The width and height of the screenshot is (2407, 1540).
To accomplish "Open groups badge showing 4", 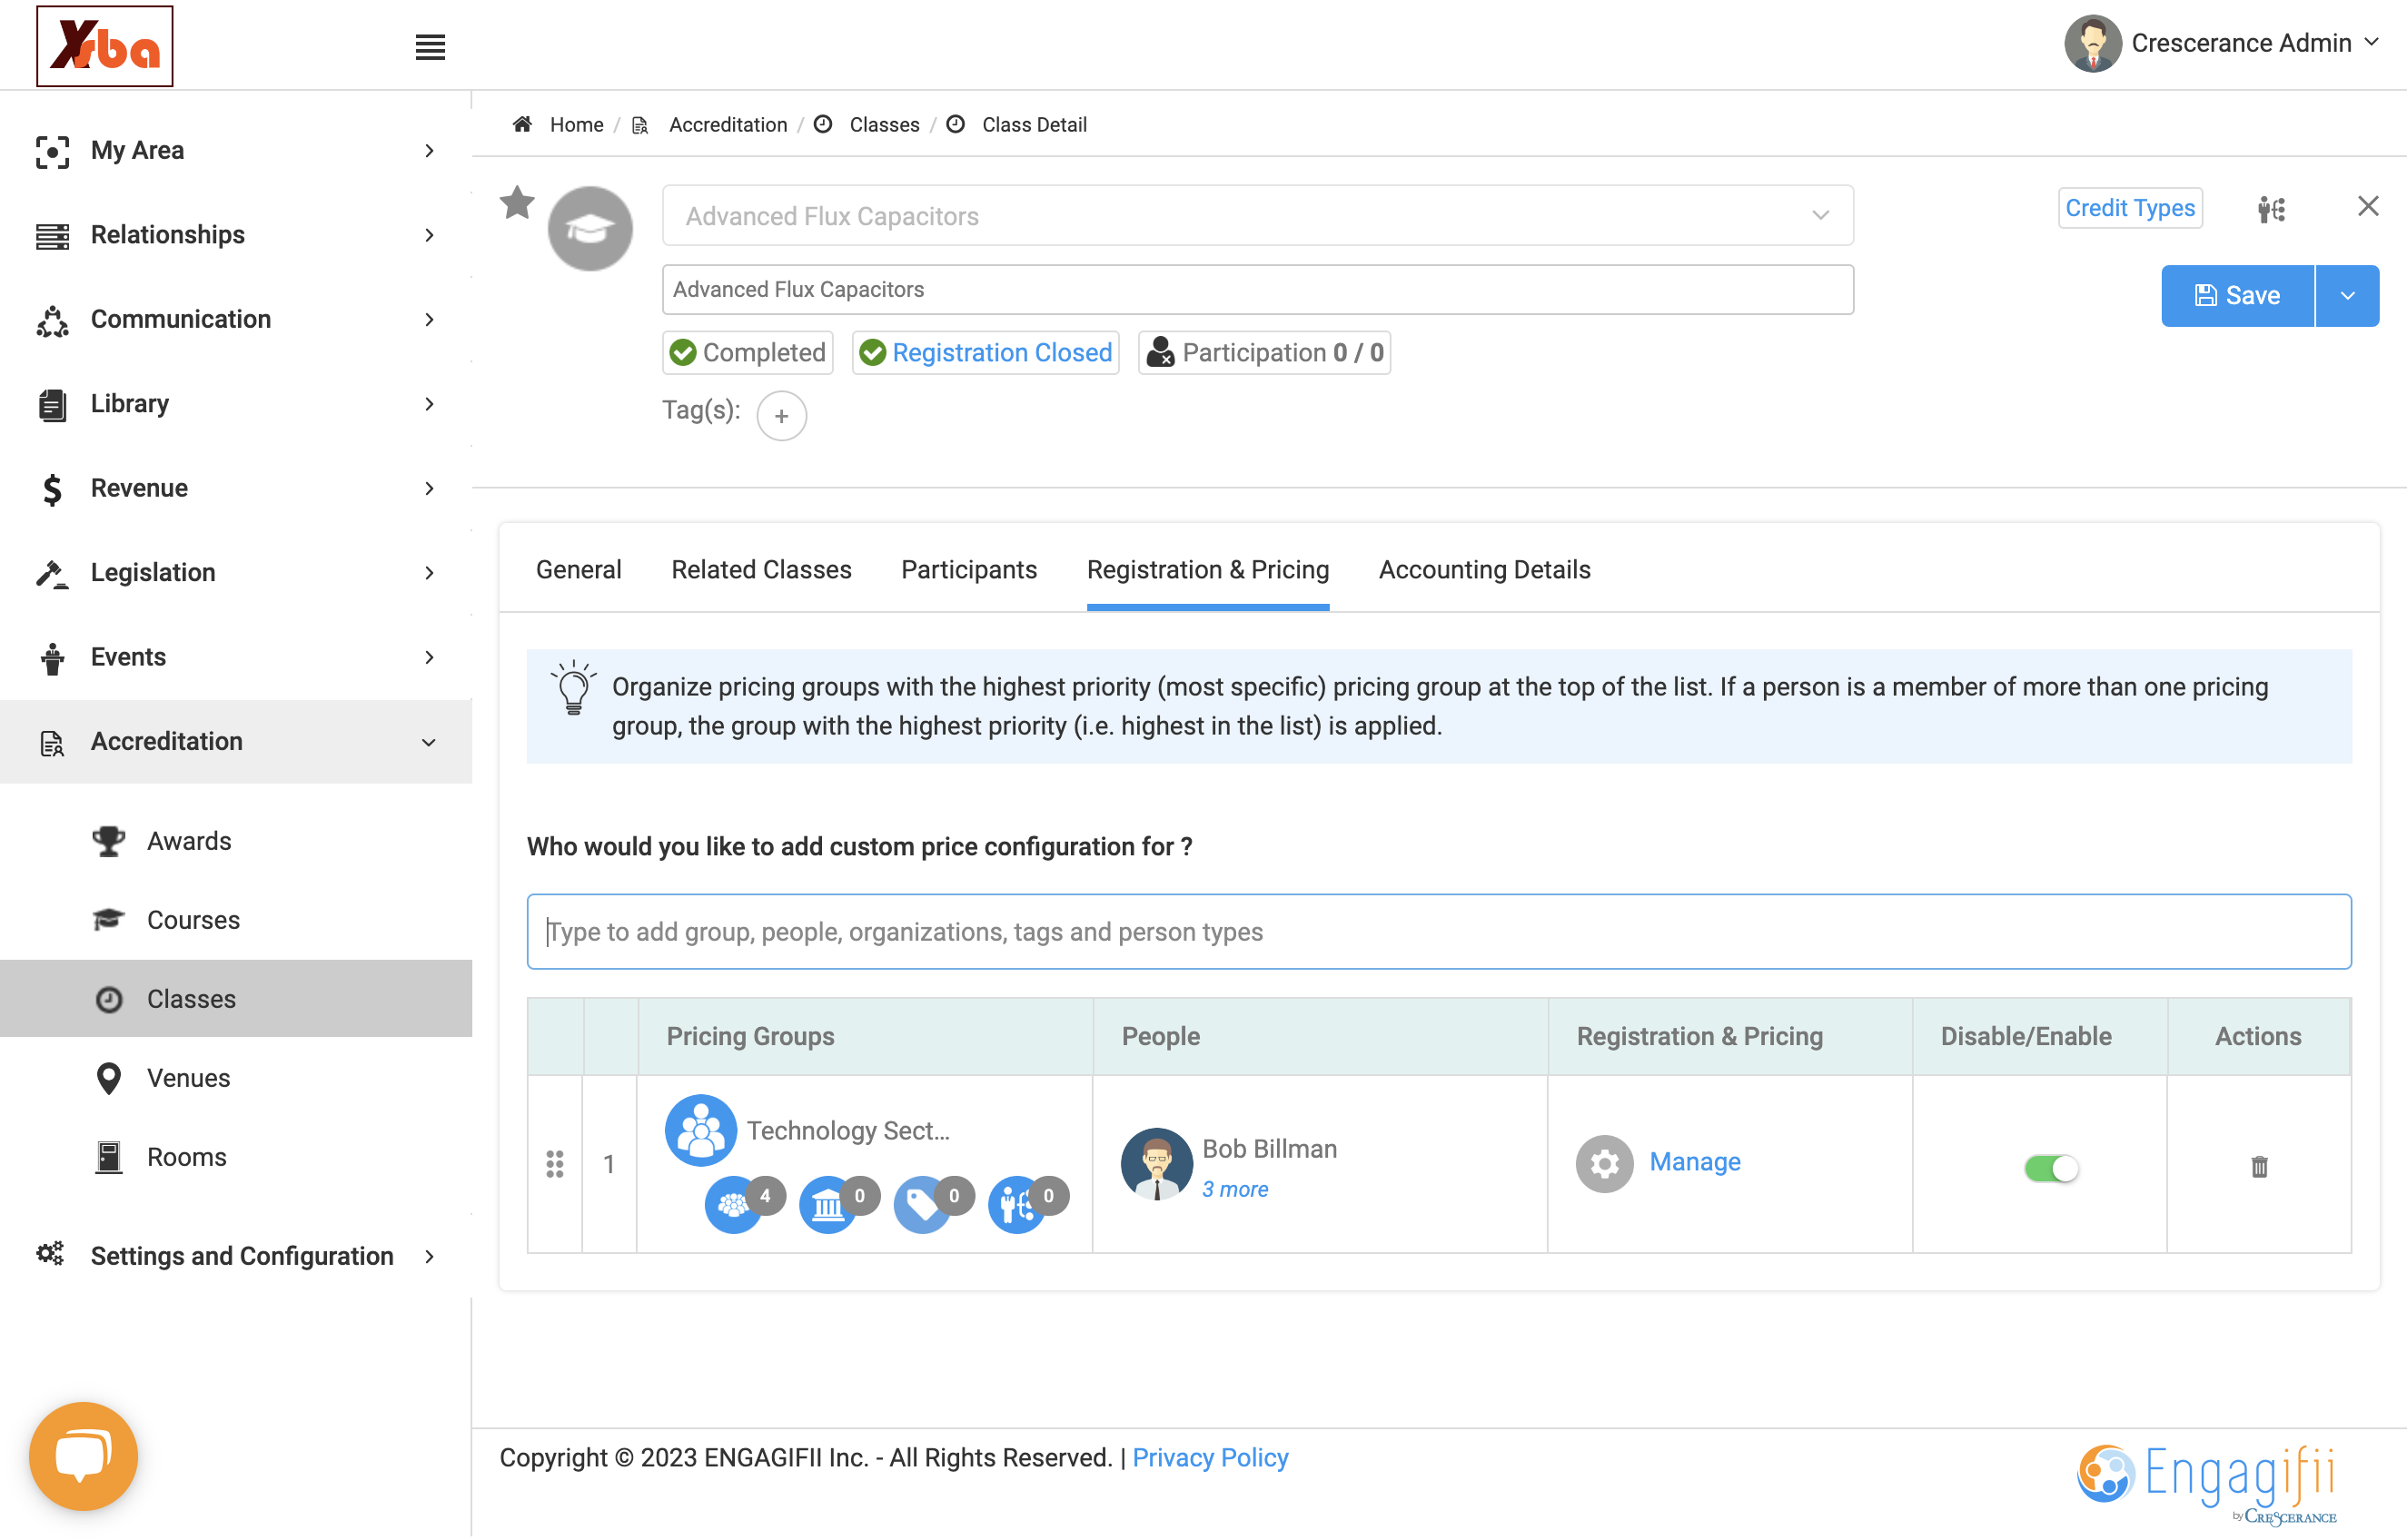I will click(745, 1204).
